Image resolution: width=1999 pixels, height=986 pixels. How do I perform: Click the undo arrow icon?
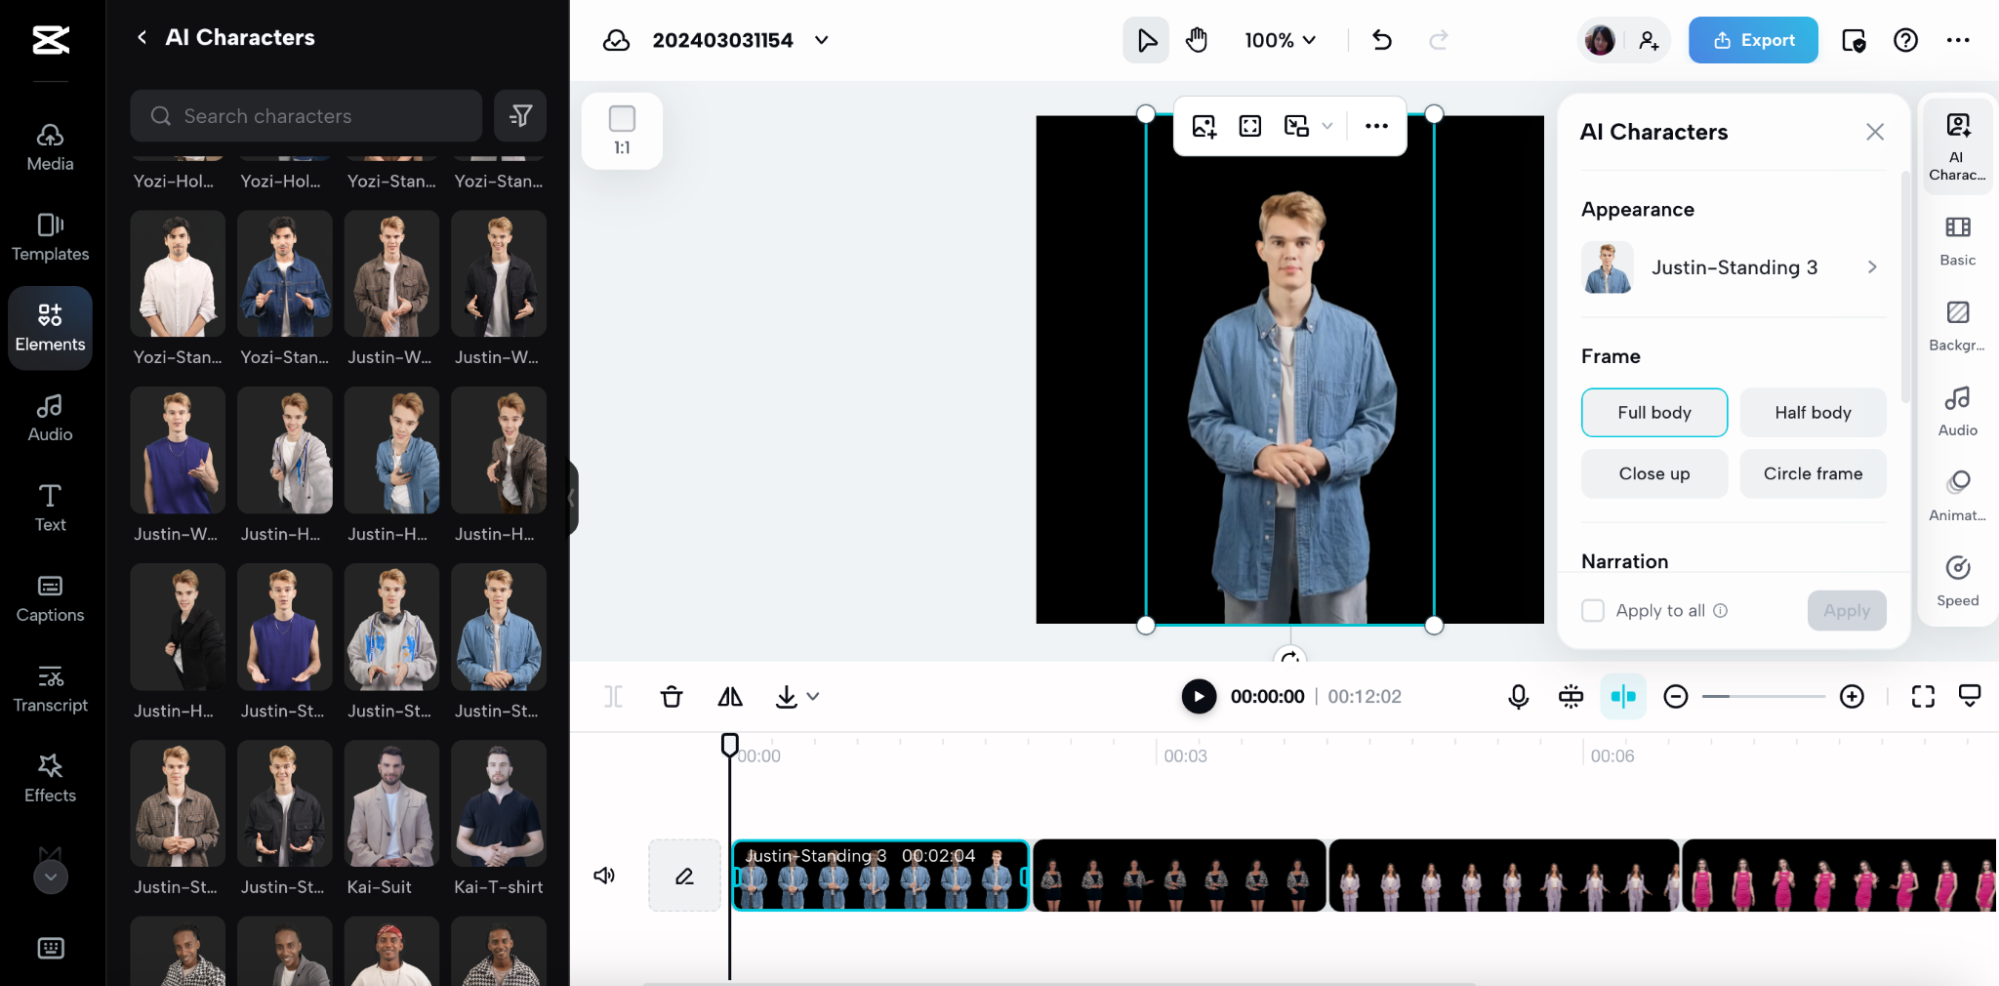1382,40
